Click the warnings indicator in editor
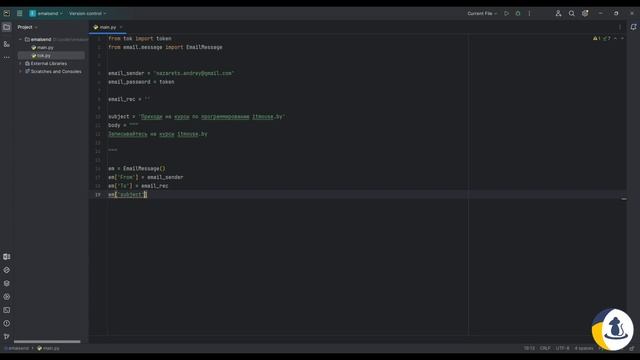Image resolution: width=640 pixels, height=360 pixels. (x=596, y=38)
